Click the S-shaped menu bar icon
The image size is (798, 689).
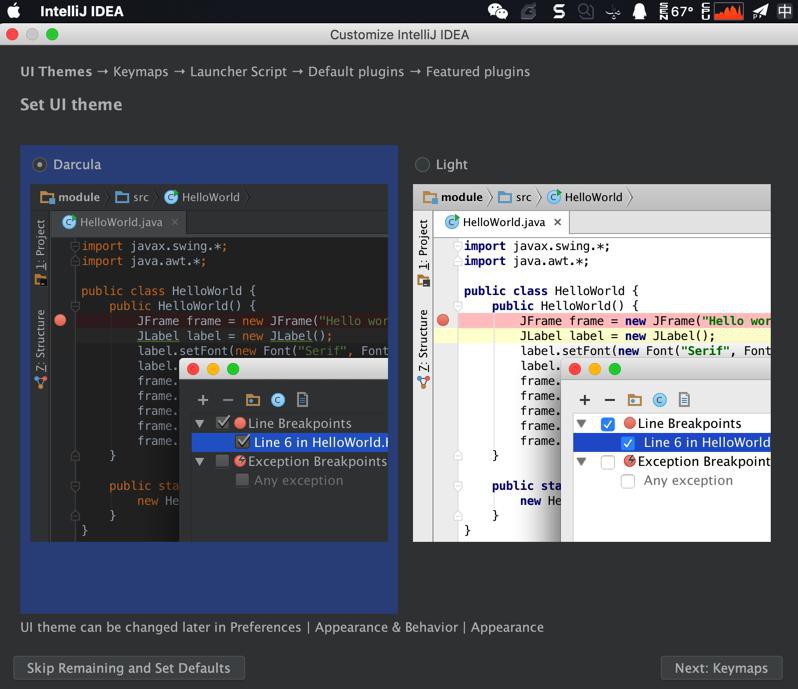[x=559, y=11]
